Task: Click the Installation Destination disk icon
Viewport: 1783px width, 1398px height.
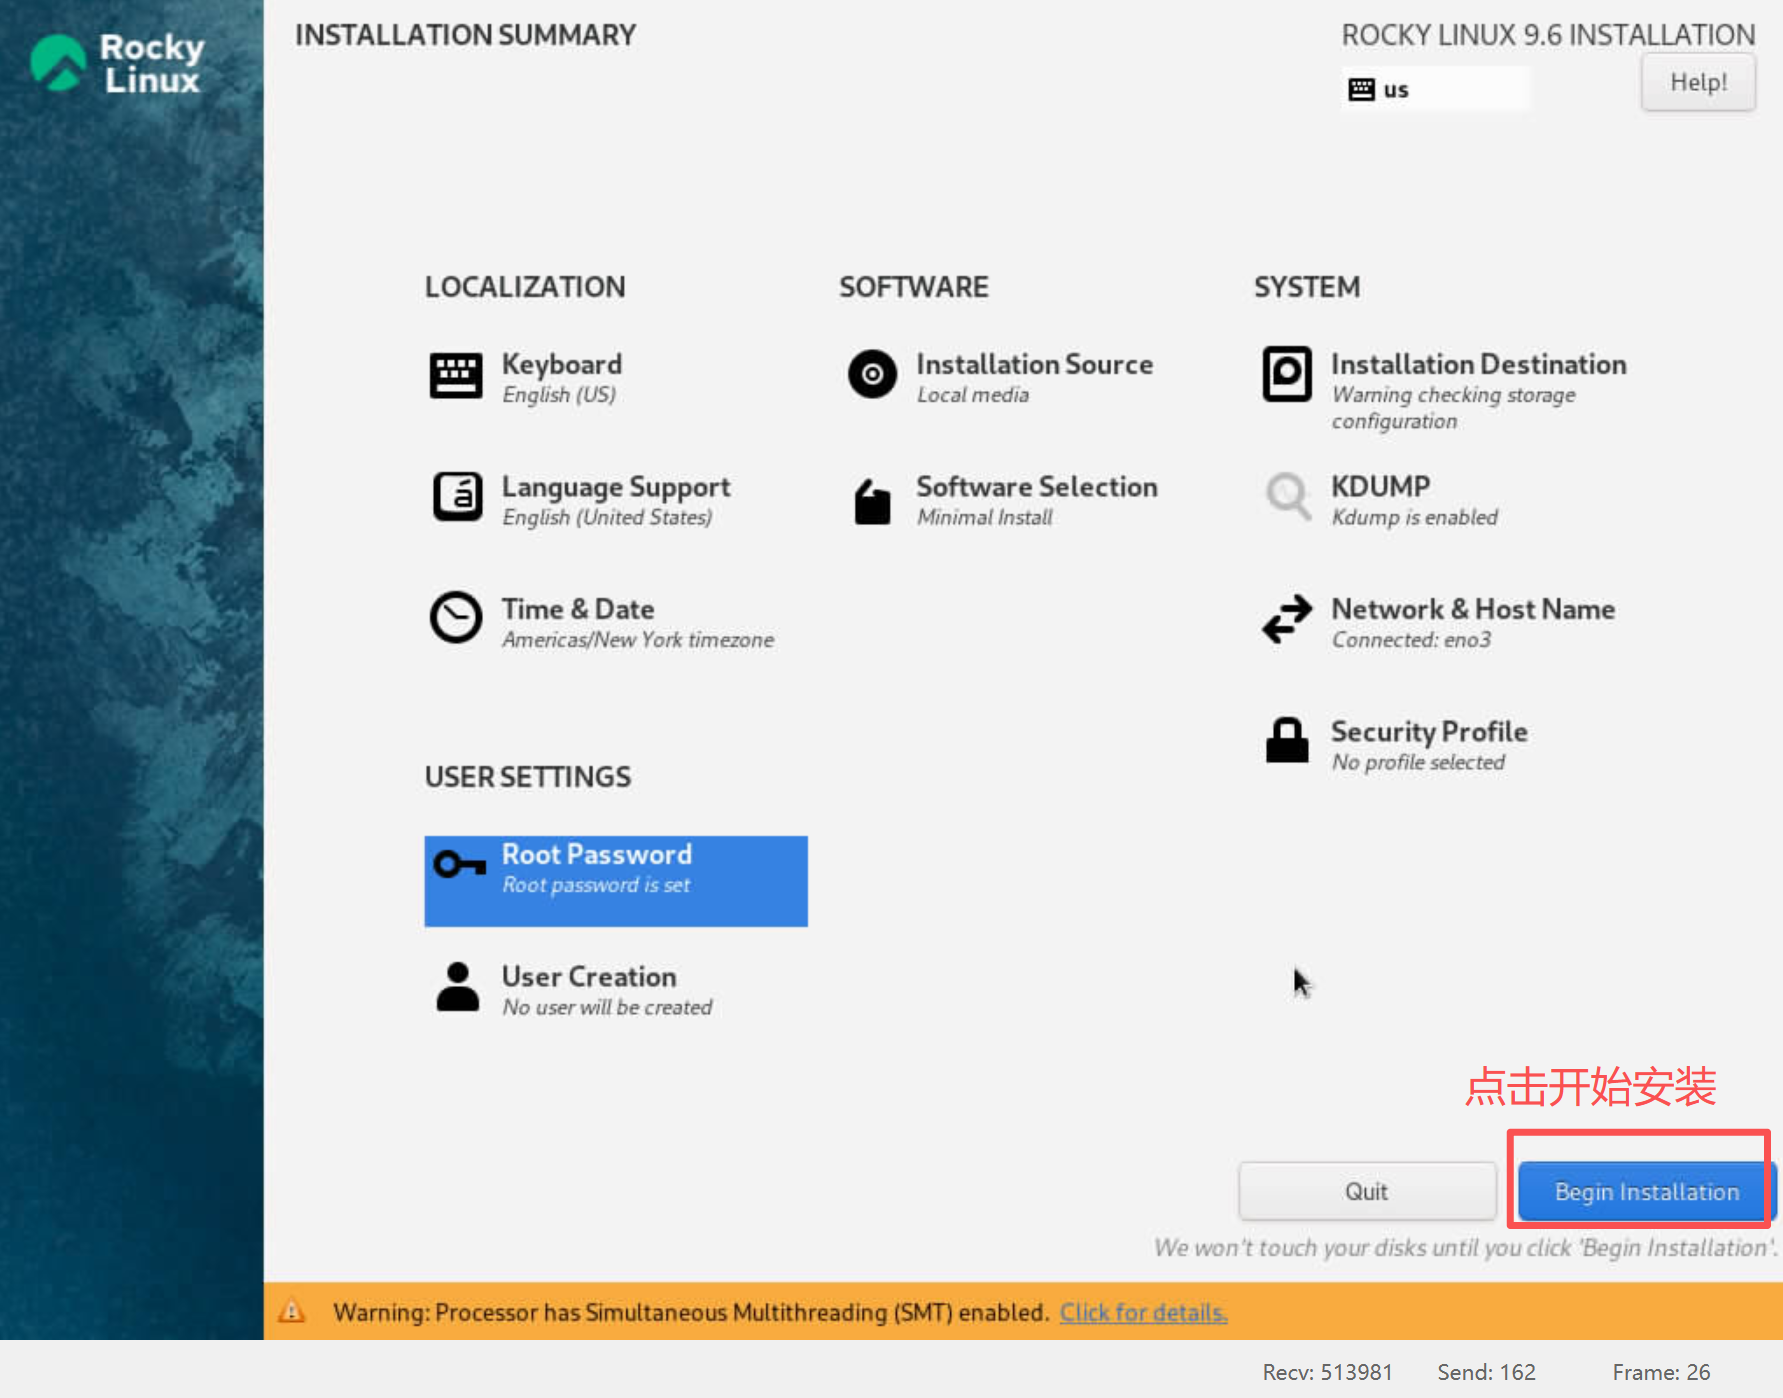Action: [1287, 375]
